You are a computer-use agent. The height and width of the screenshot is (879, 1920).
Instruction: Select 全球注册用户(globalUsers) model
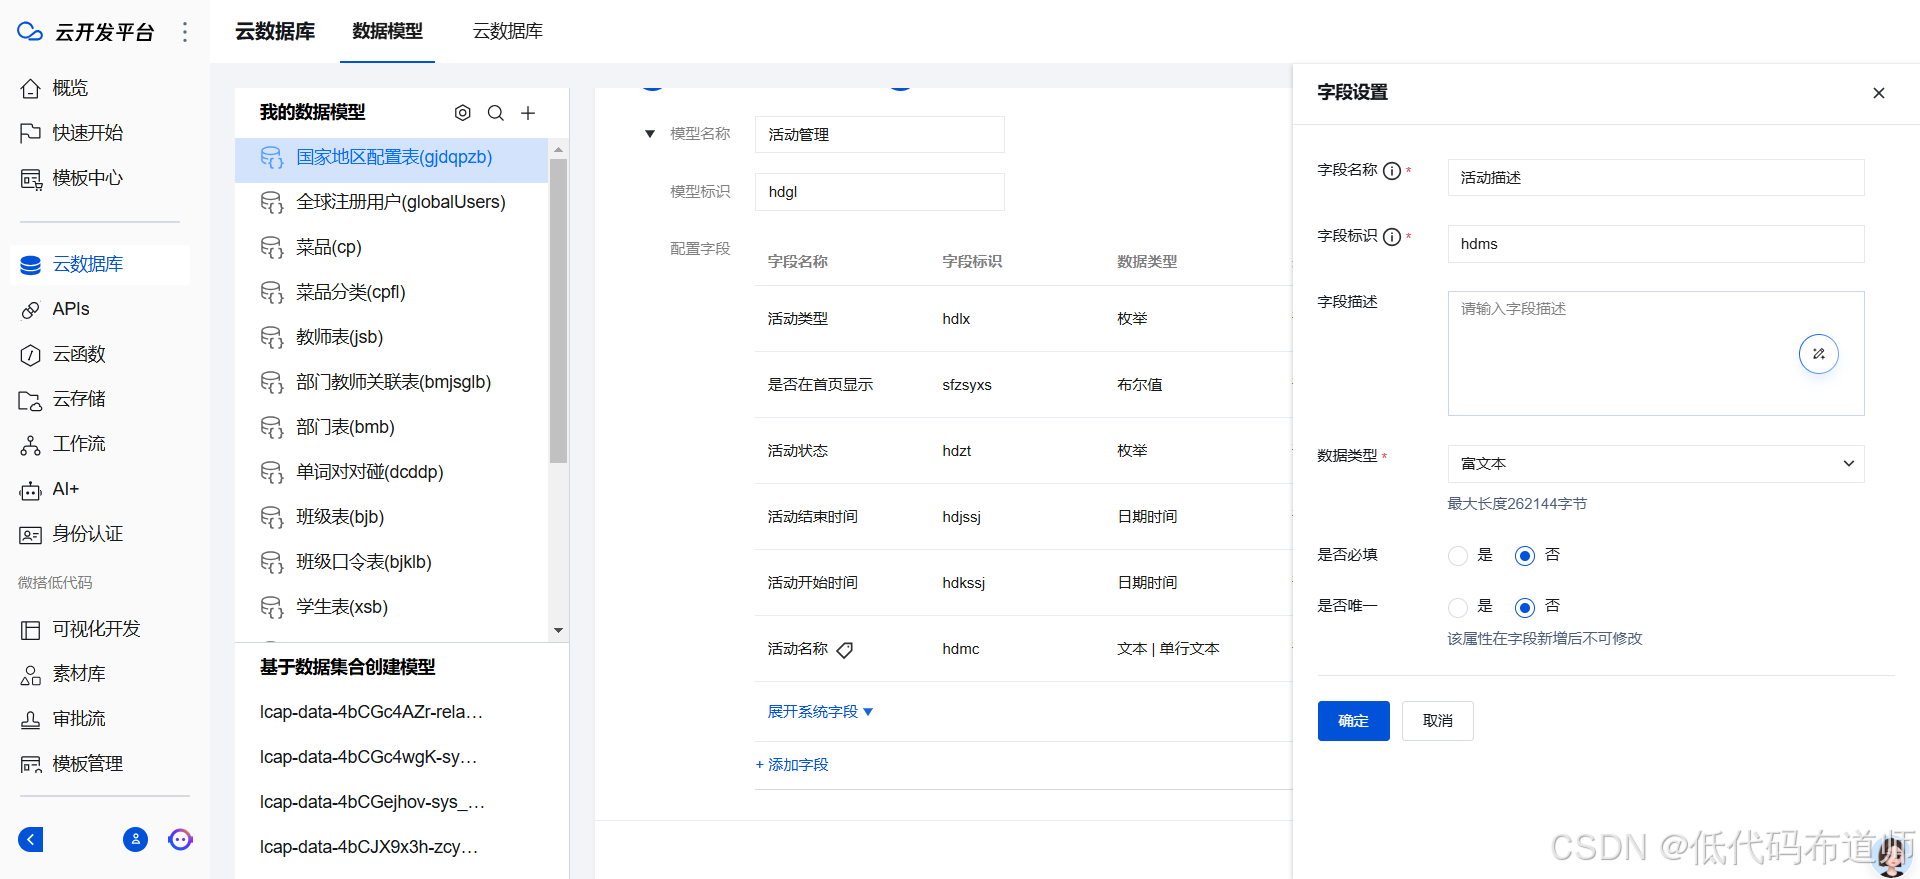pos(391,203)
